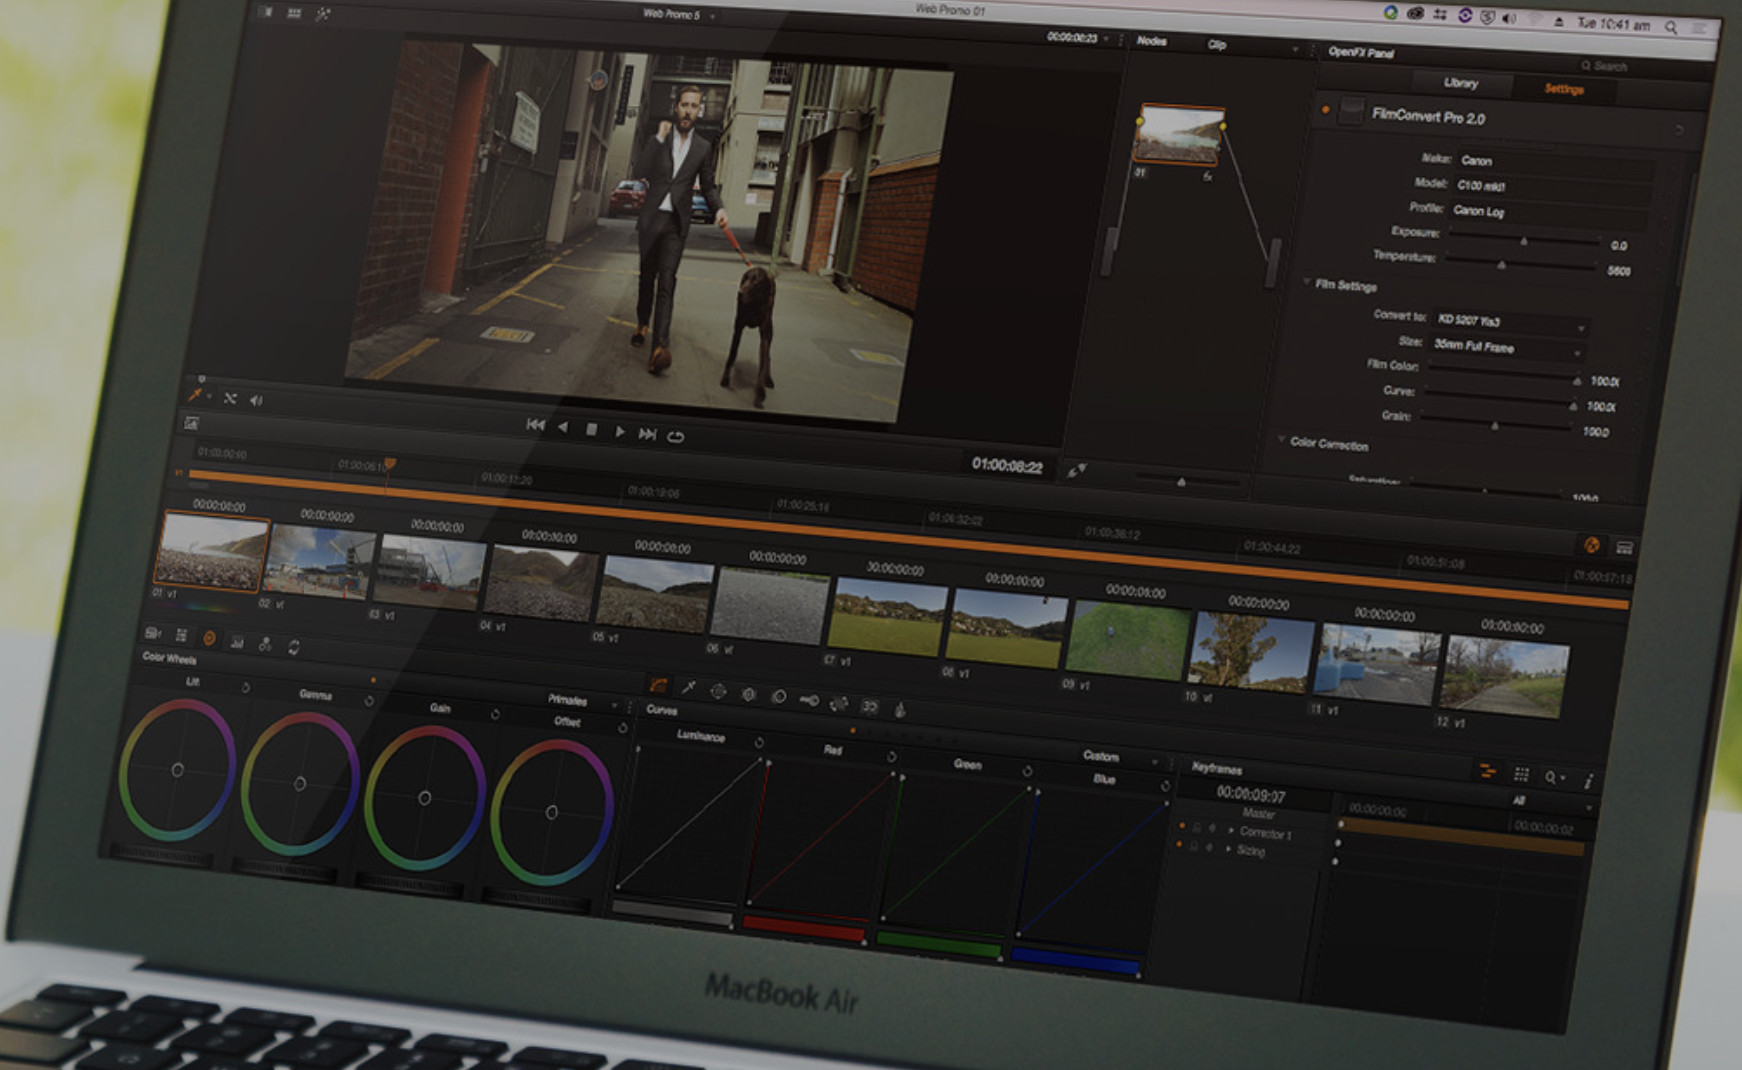This screenshot has width=1742, height=1070.
Task: Open the Key palette icon
Action: 808,700
